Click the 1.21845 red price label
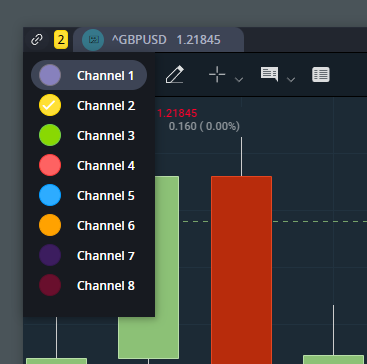 click(177, 113)
